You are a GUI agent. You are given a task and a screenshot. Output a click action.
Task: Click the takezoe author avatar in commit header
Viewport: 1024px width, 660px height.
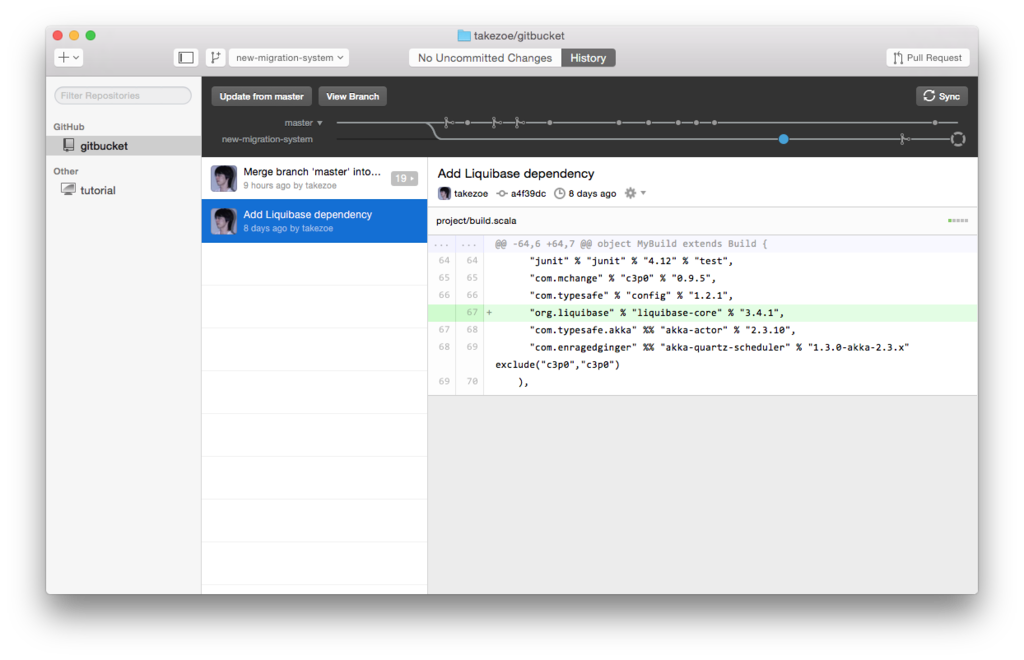click(x=444, y=193)
